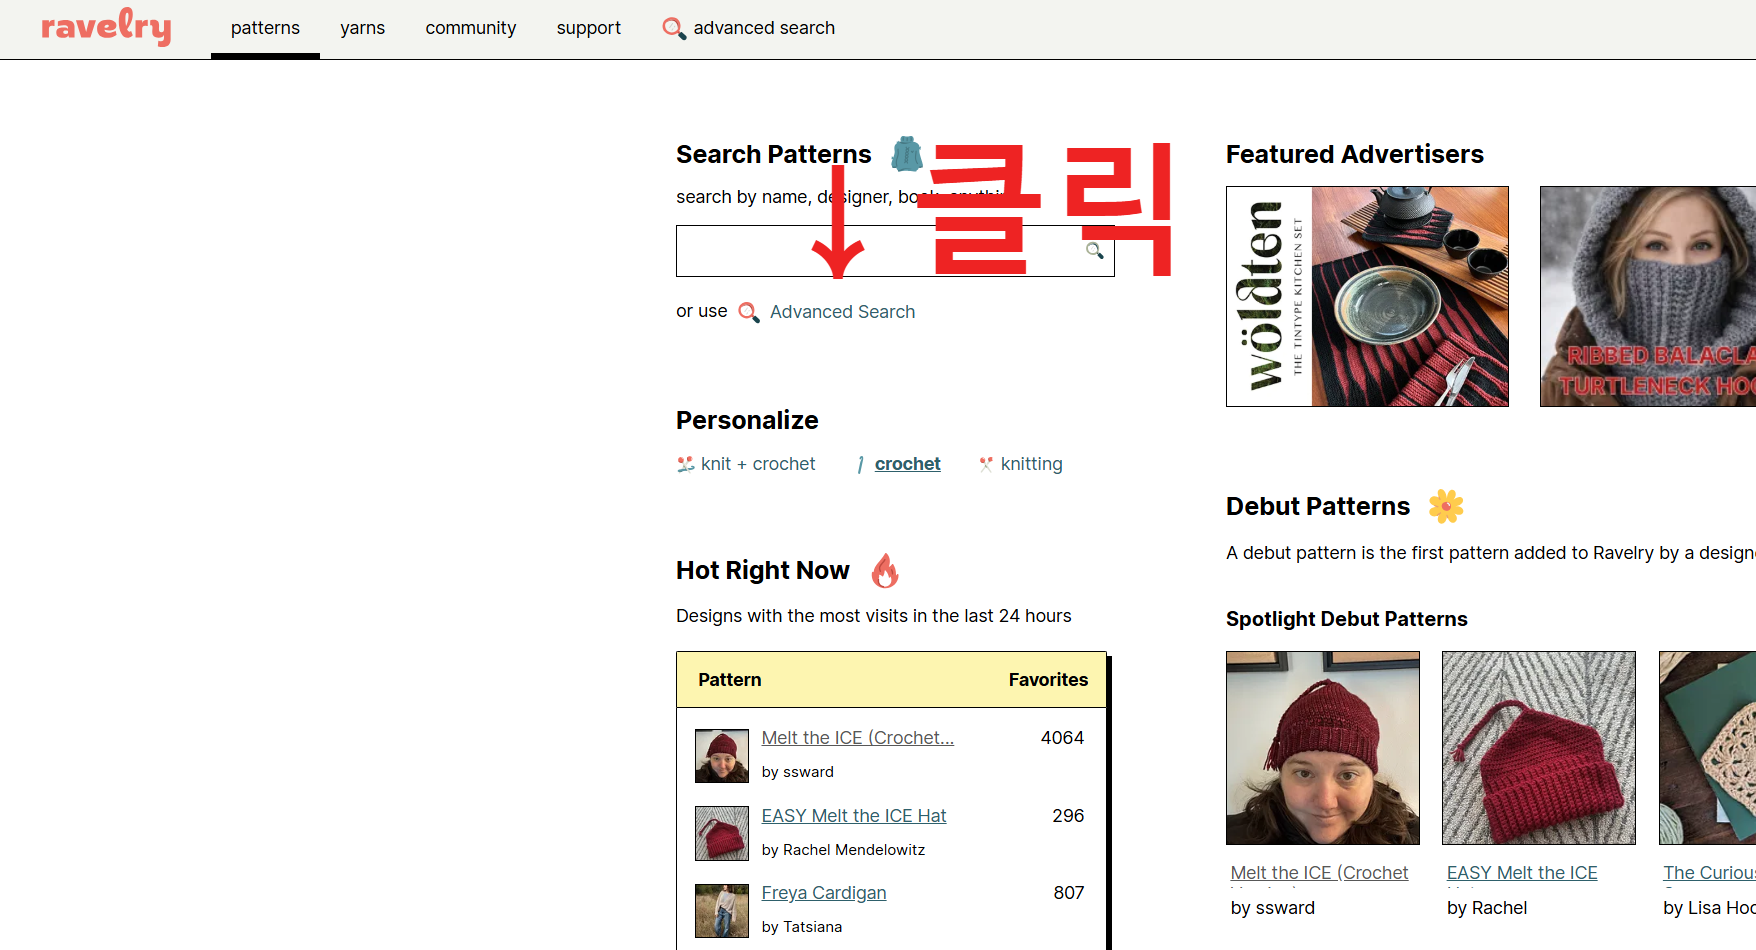Screen dimensions: 1756x950
Task: Select the knitting preference
Action: [x=1031, y=464]
